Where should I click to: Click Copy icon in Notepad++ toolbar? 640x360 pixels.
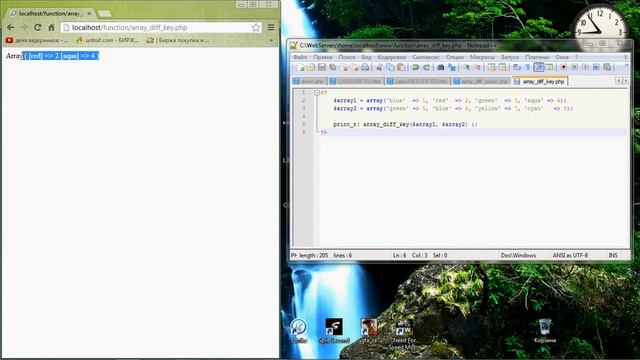[390, 67]
